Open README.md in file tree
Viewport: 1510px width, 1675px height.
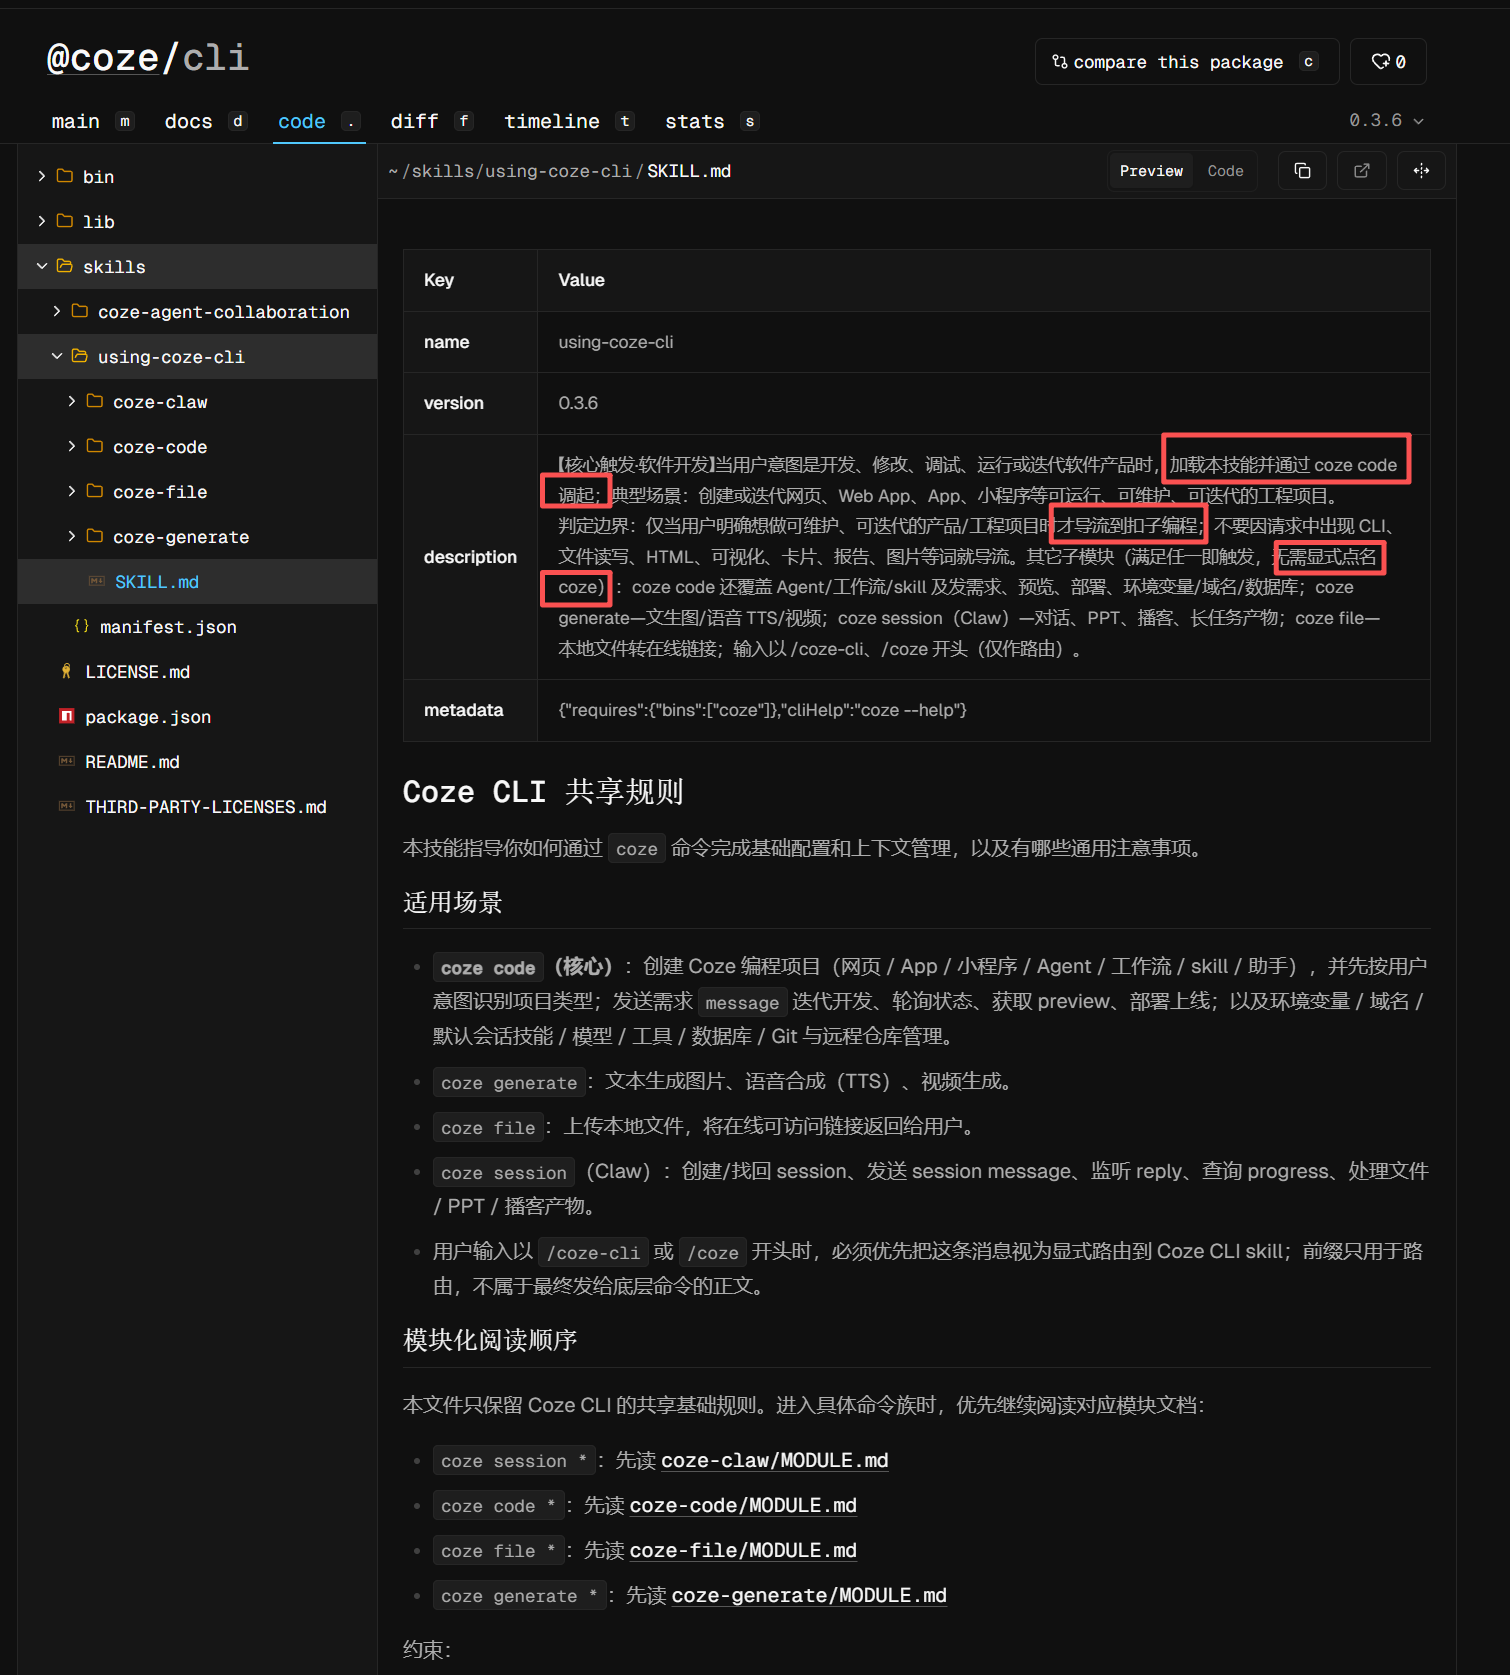click(x=198, y=761)
